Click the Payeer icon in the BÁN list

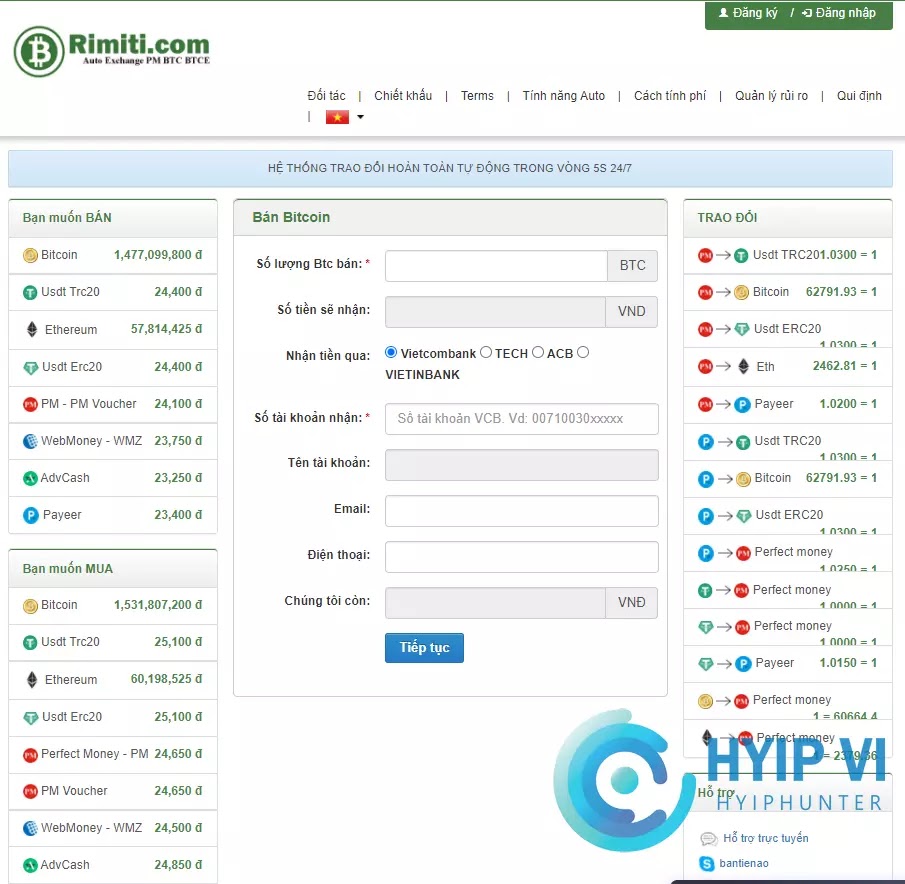(x=31, y=515)
